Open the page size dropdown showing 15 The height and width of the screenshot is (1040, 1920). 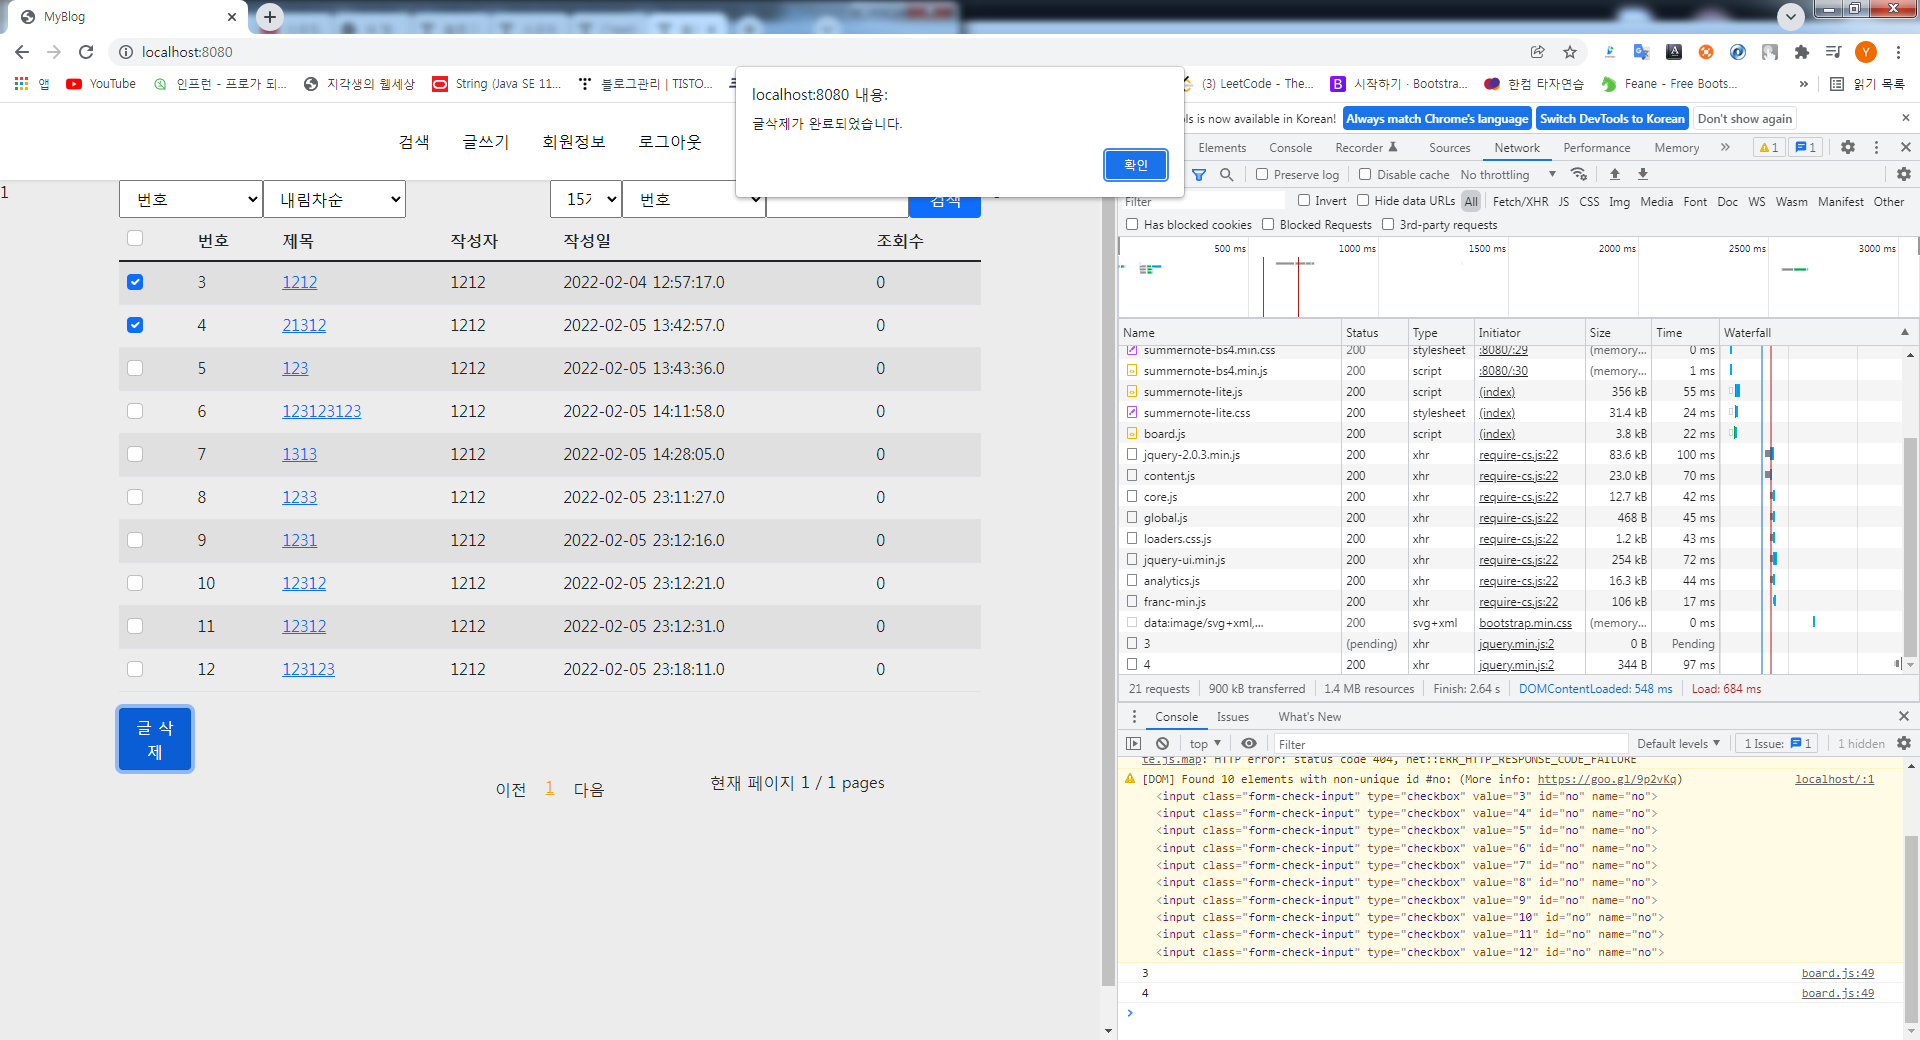point(586,199)
